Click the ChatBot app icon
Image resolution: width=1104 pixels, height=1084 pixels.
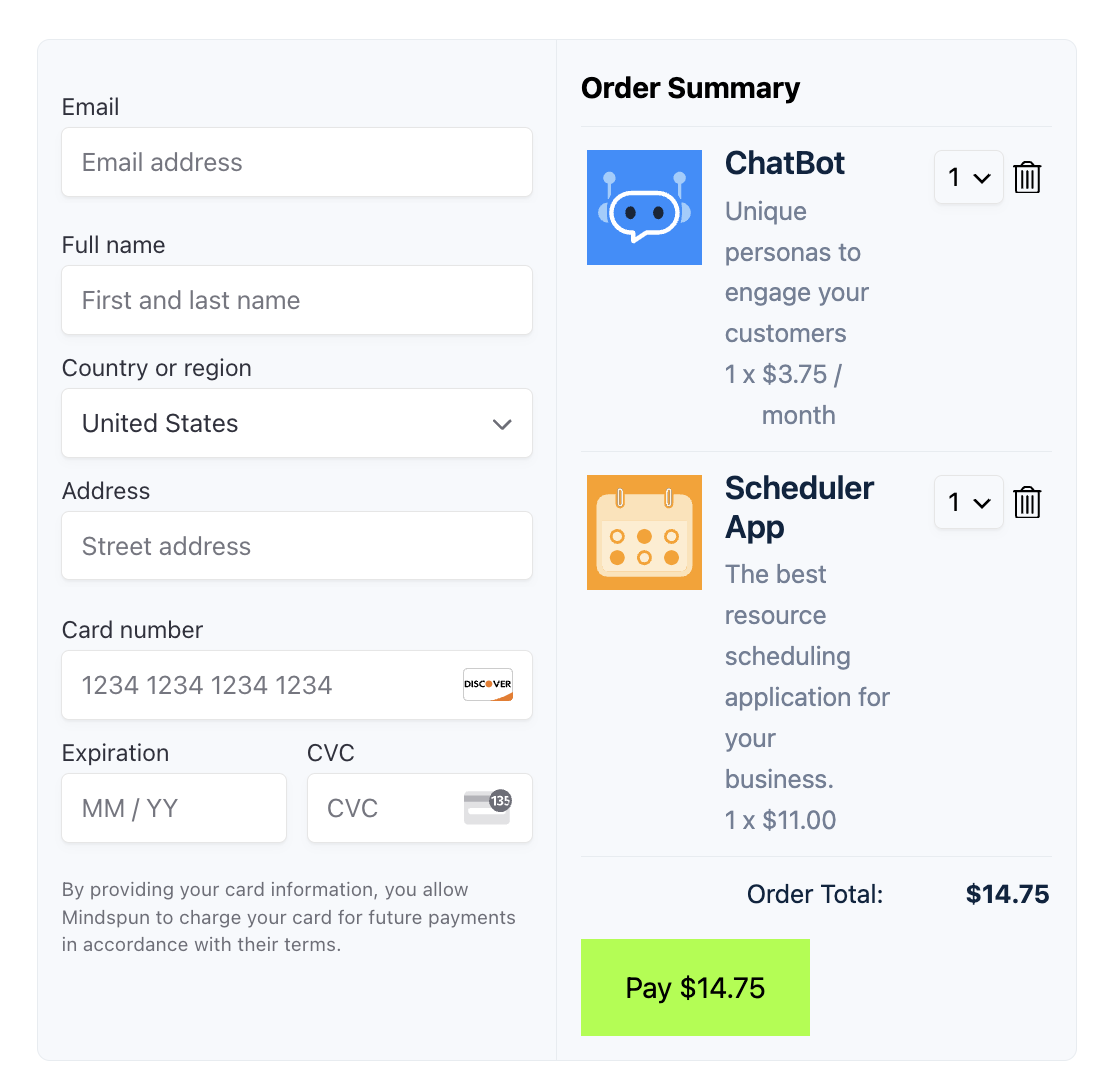click(x=644, y=207)
